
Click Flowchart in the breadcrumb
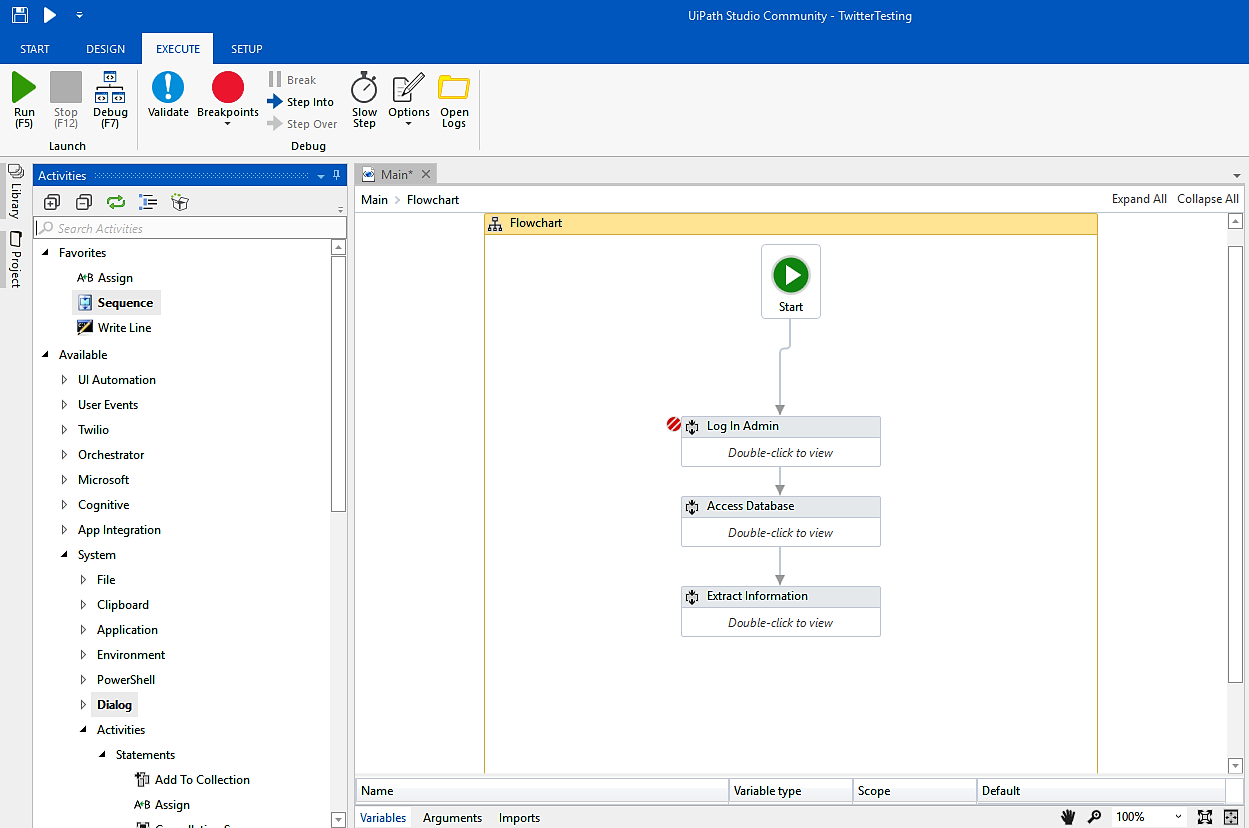[433, 199]
